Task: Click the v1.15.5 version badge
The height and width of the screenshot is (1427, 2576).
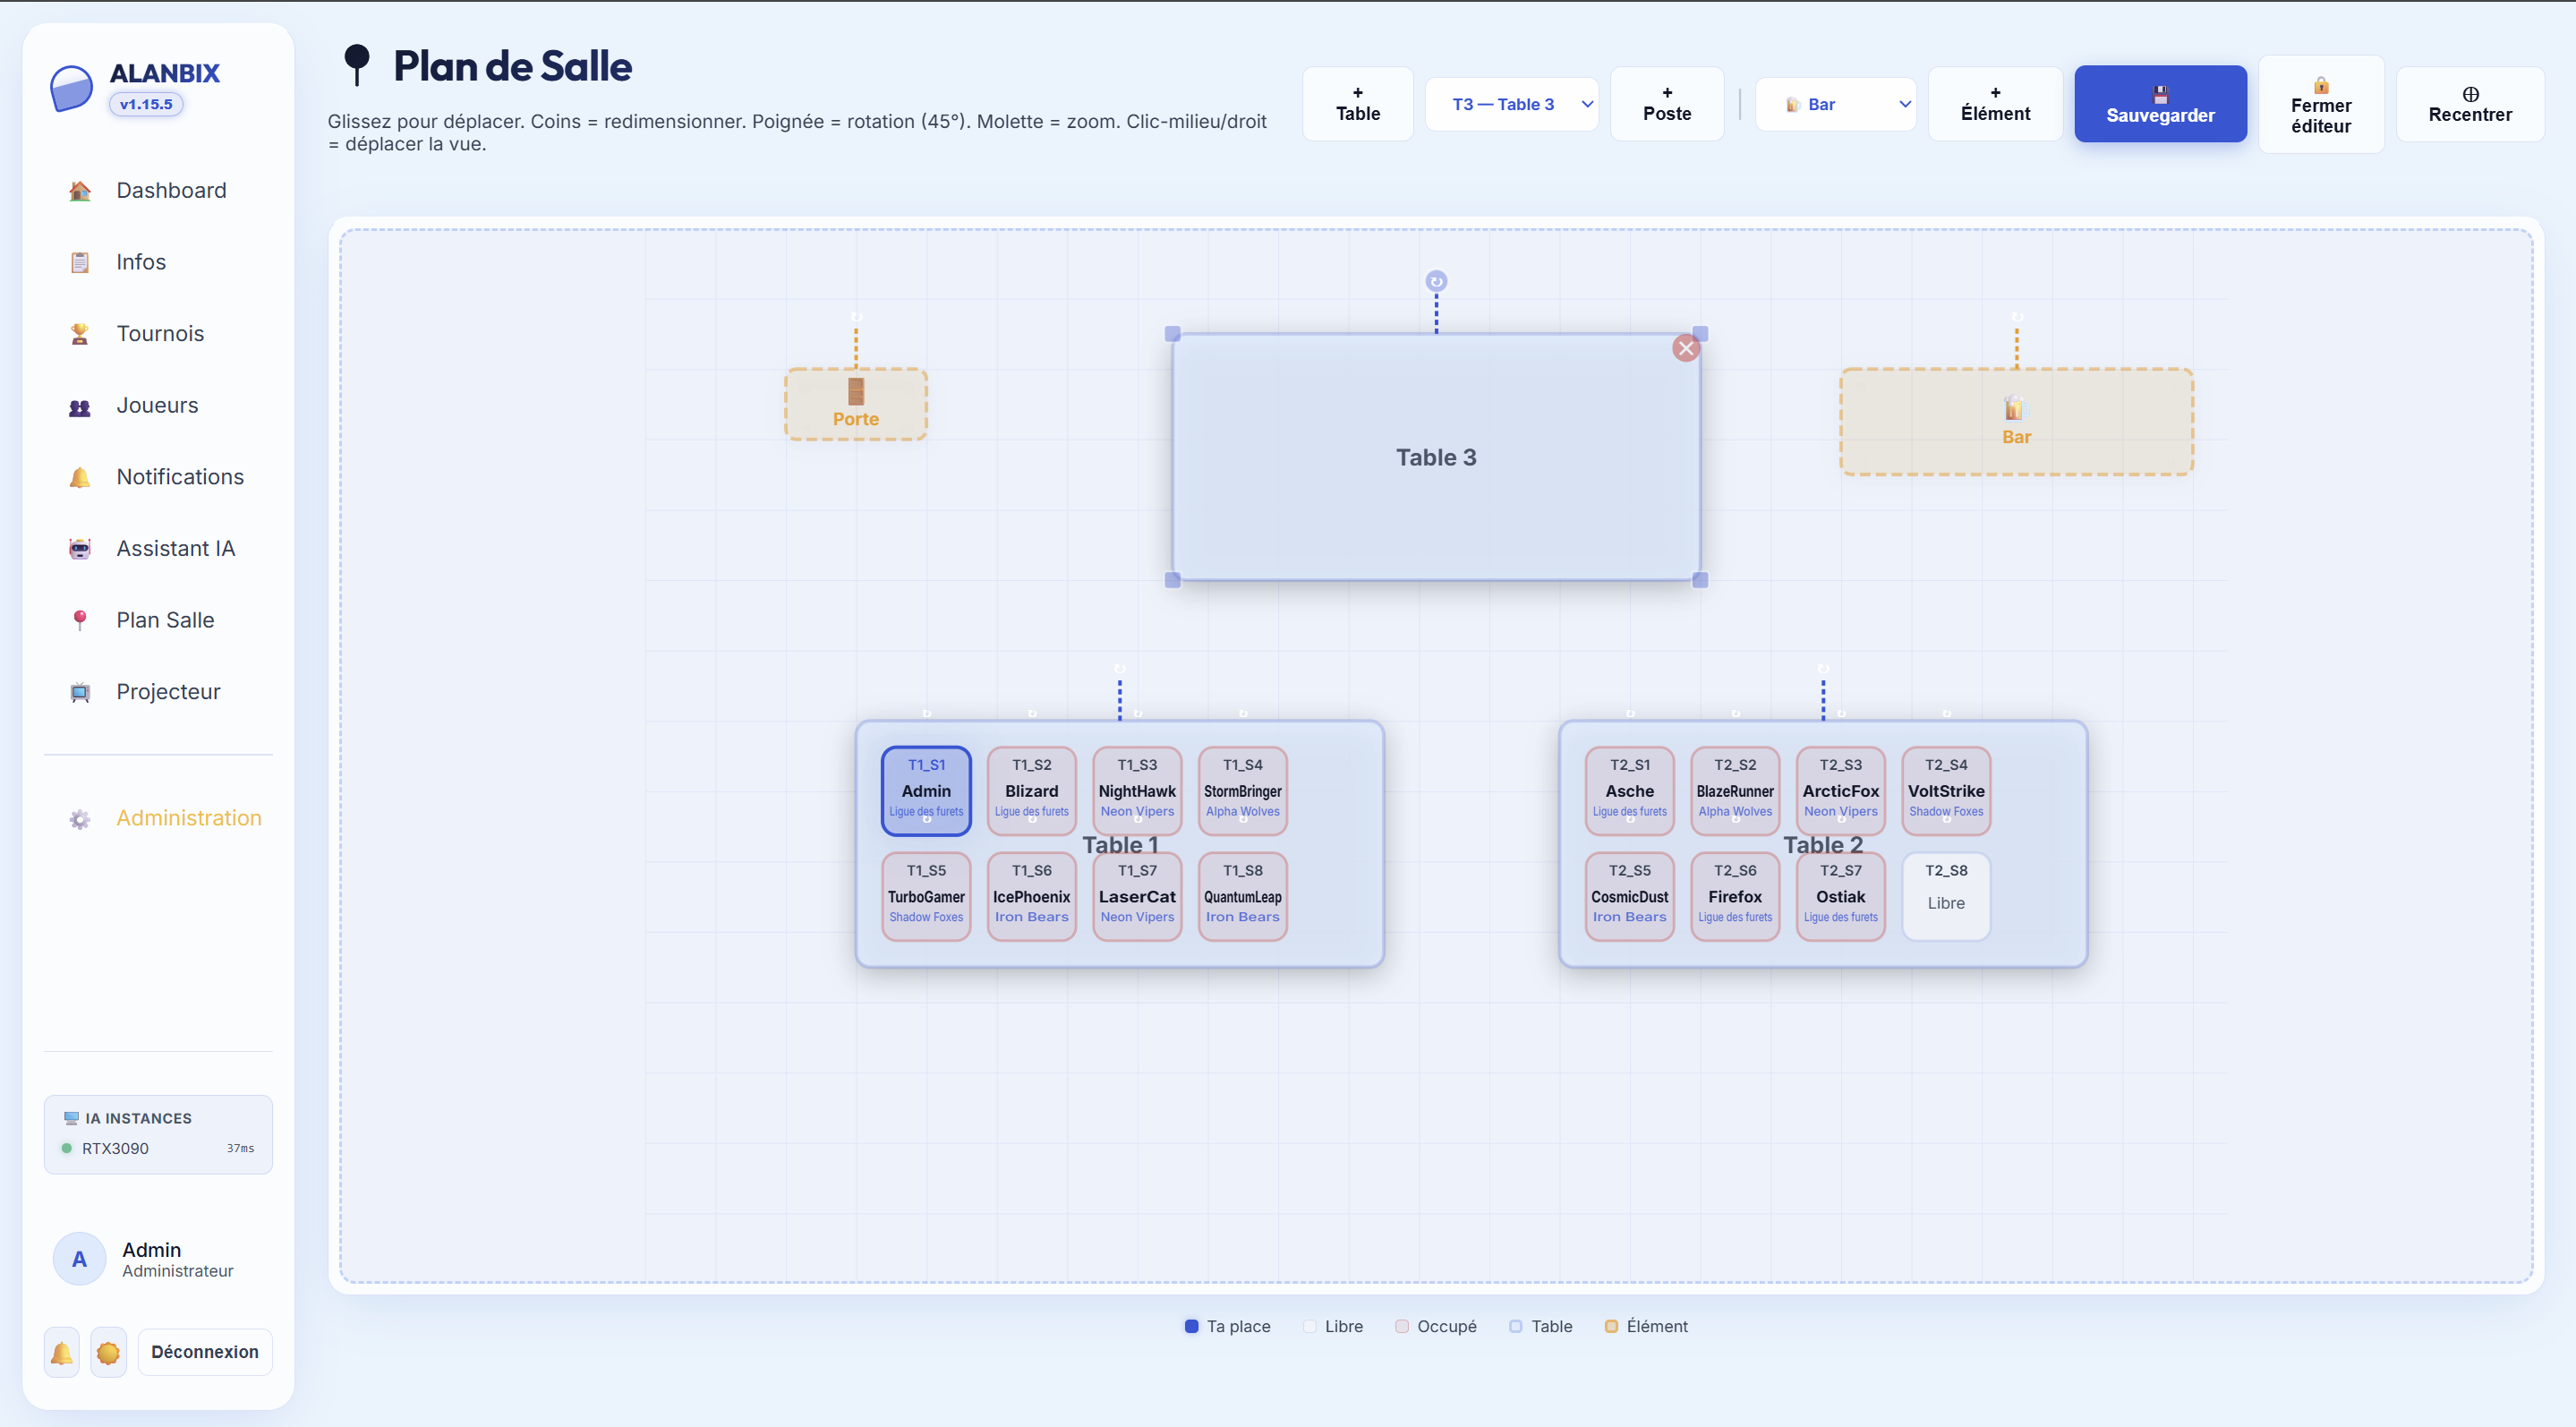Action: 146,104
